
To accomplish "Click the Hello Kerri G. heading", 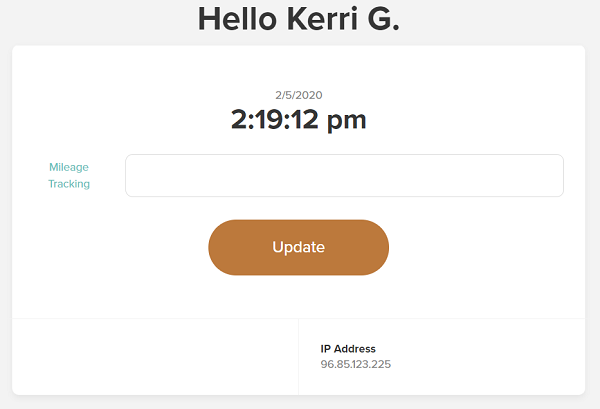I will (x=298, y=19).
